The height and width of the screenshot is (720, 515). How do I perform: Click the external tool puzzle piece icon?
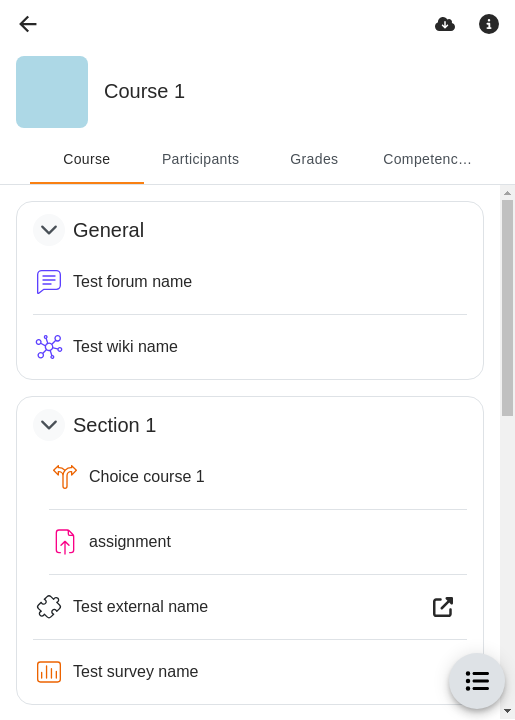point(49,607)
